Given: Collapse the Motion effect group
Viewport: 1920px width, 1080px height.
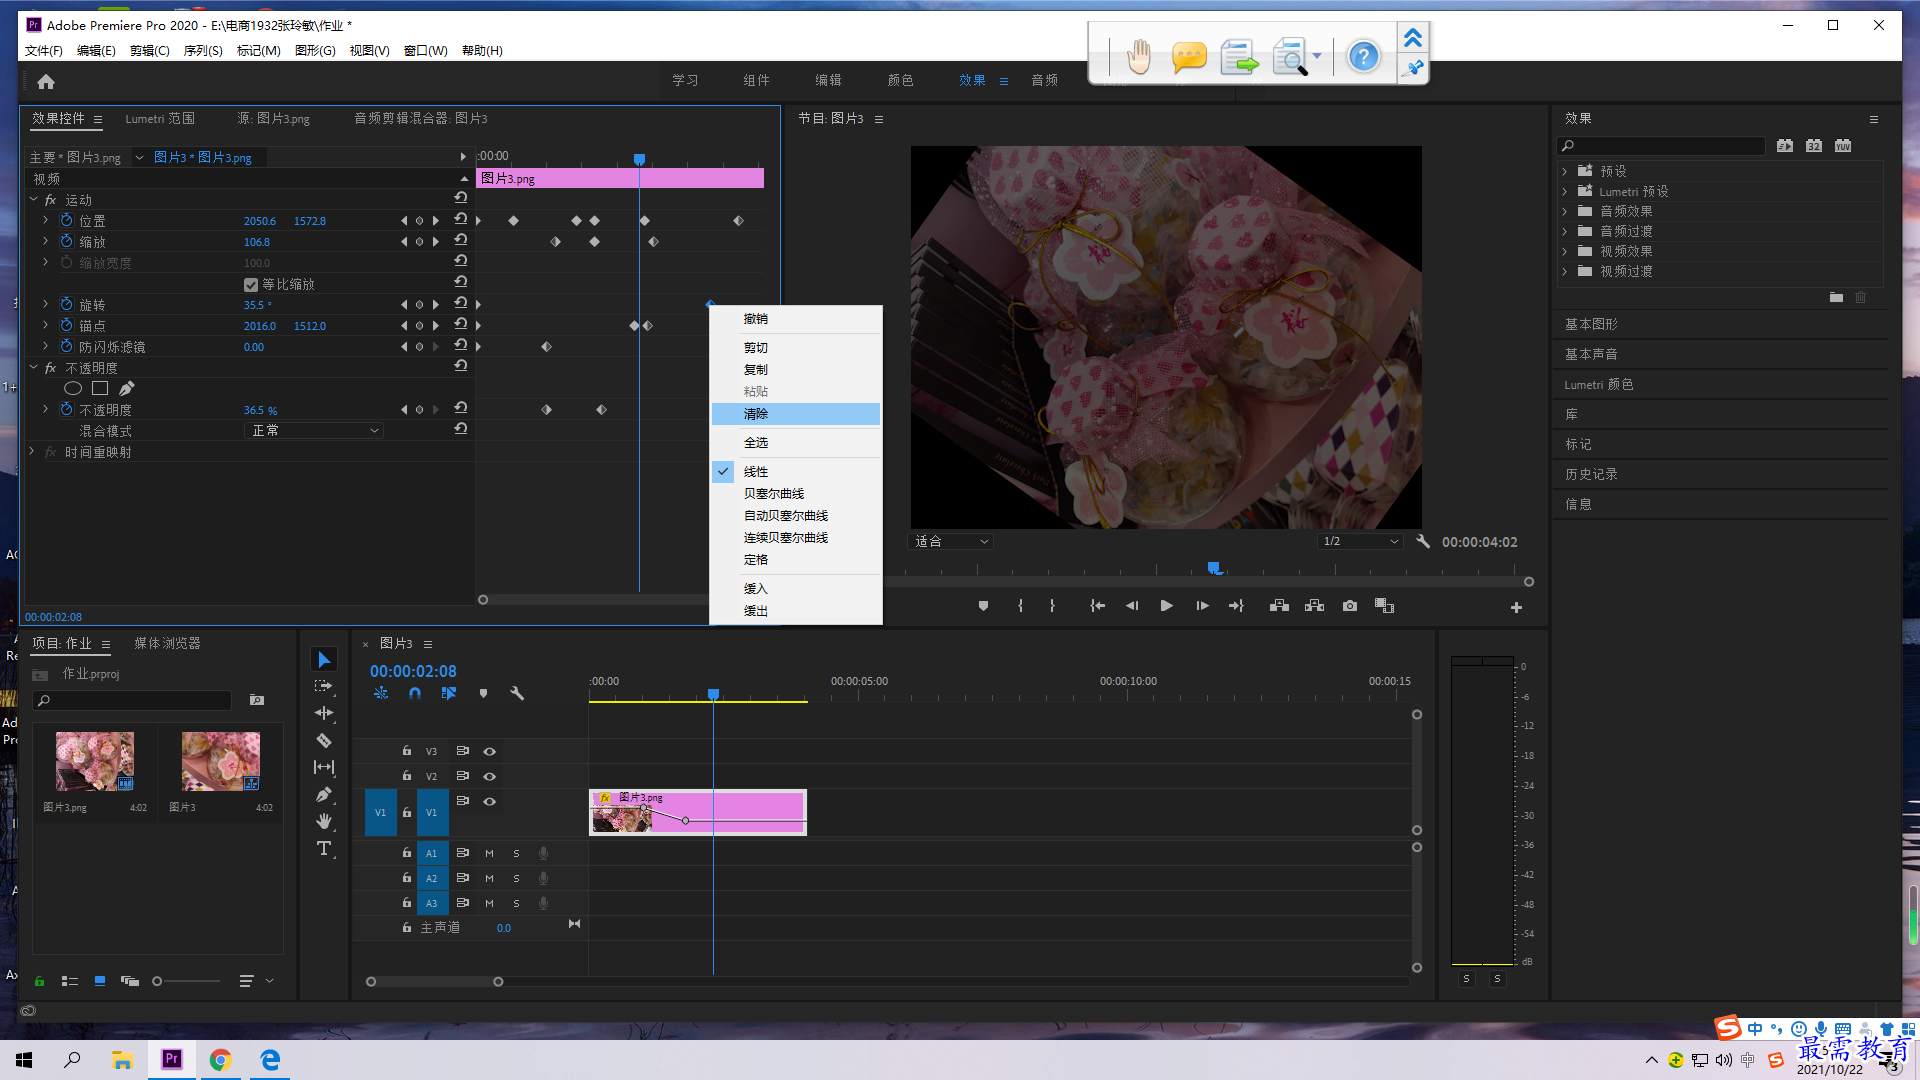Looking at the screenshot, I should [x=33, y=200].
